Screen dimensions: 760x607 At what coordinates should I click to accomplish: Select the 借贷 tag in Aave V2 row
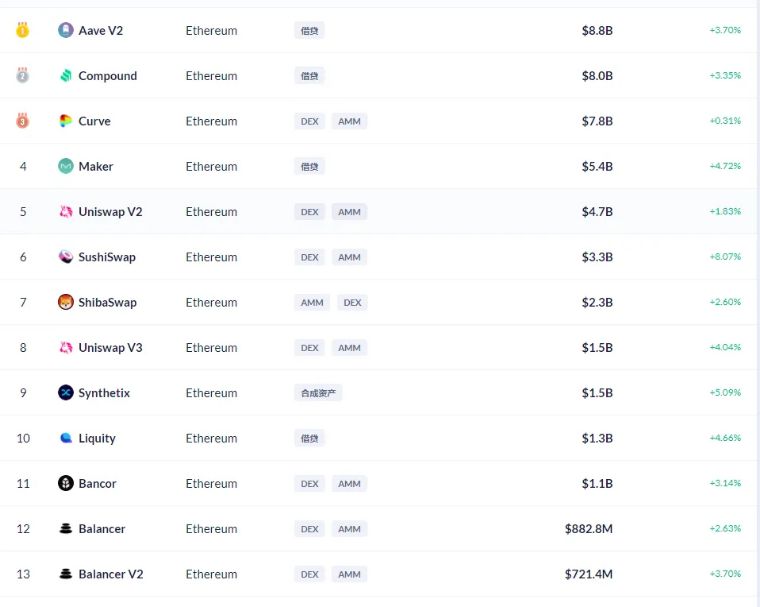(x=309, y=31)
